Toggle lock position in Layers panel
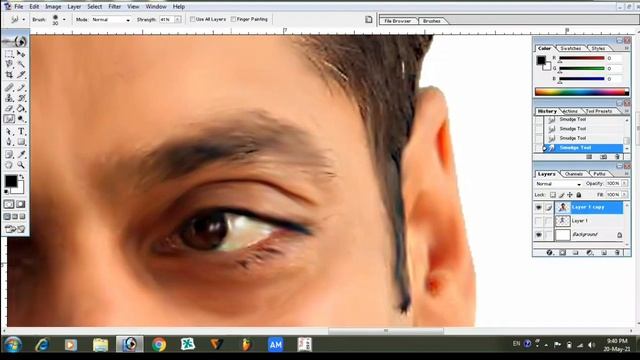640x360 pixels. coord(570,195)
